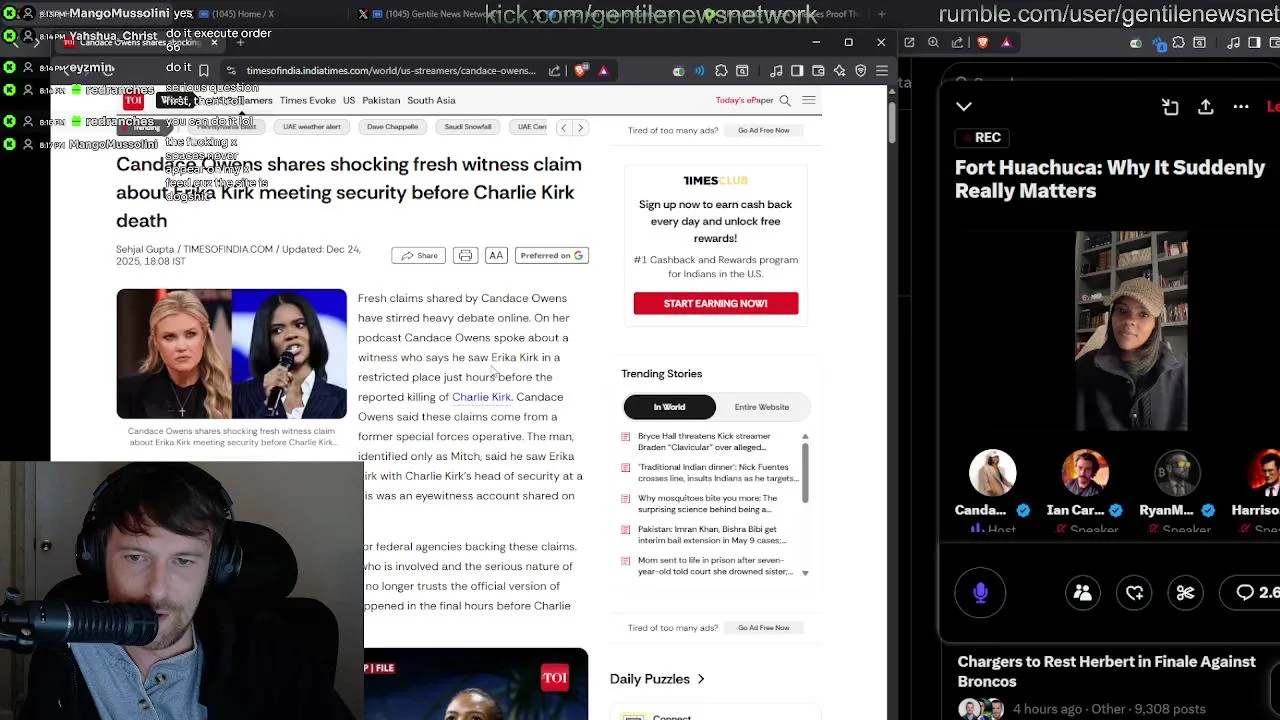The width and height of the screenshot is (1280, 720).
Task: More options dots in X Space
Action: point(1241,107)
